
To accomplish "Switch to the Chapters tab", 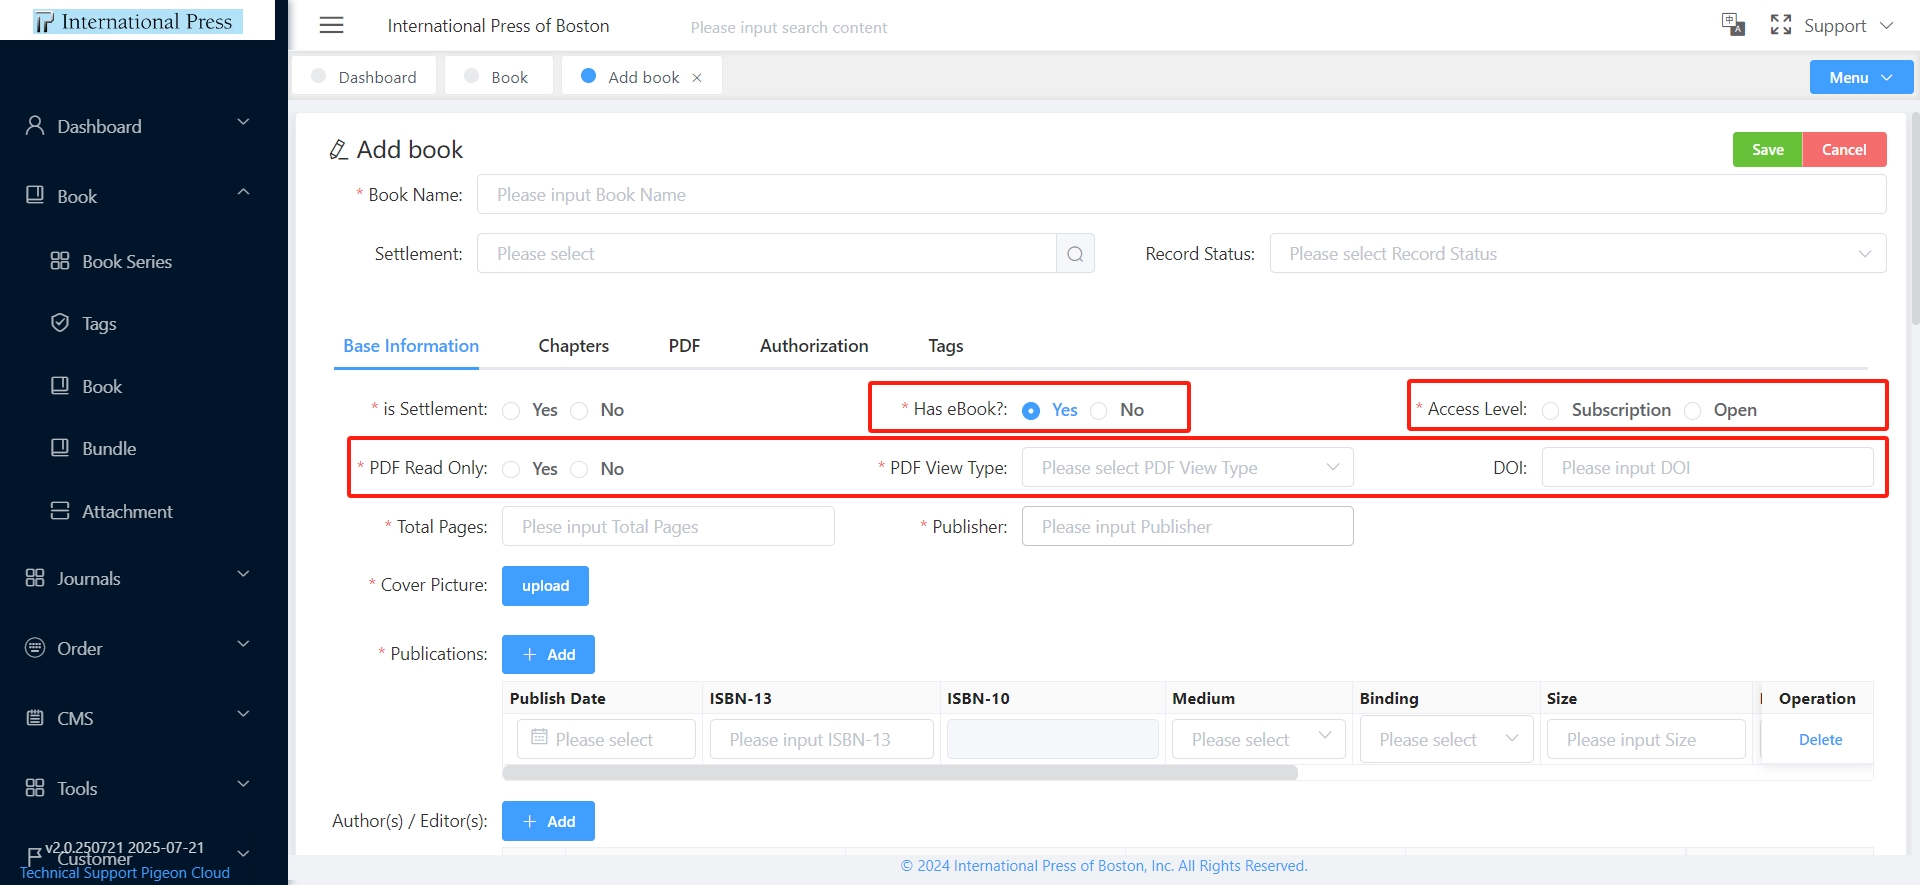I will [x=573, y=346].
